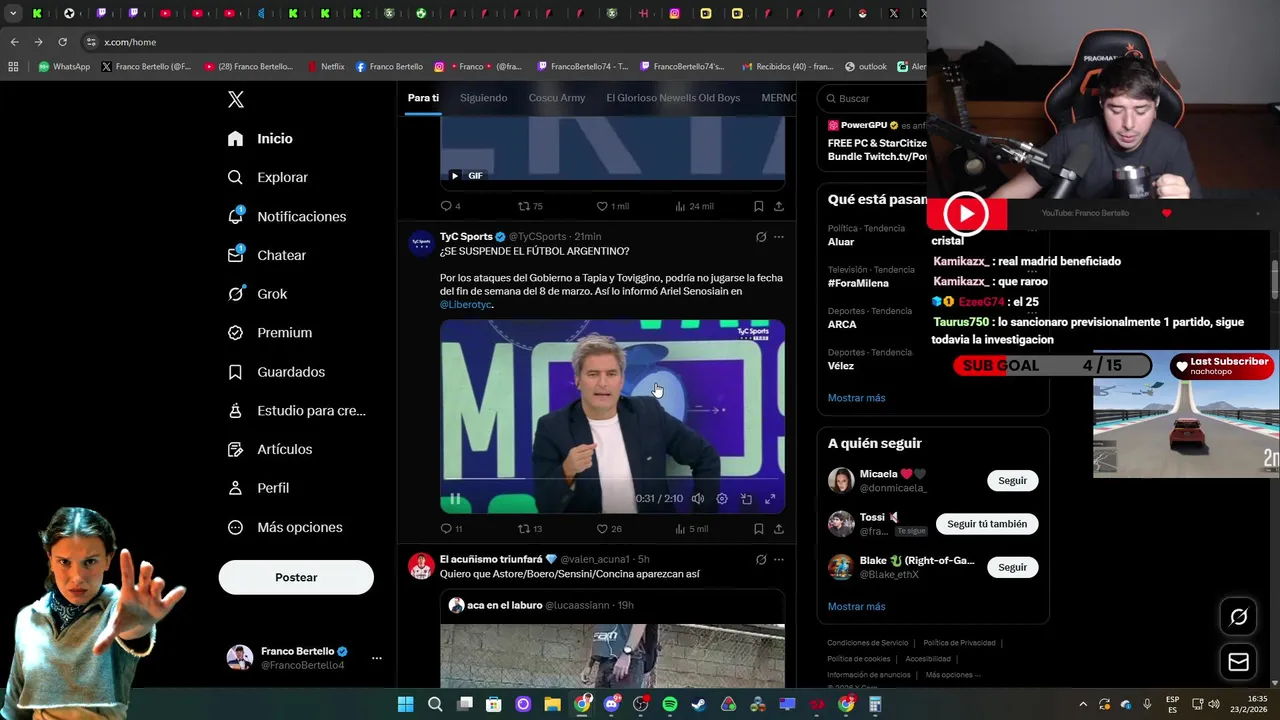This screenshot has height=720, width=1280.
Task: Follow Micaela from suggestions
Action: coord(1012,481)
